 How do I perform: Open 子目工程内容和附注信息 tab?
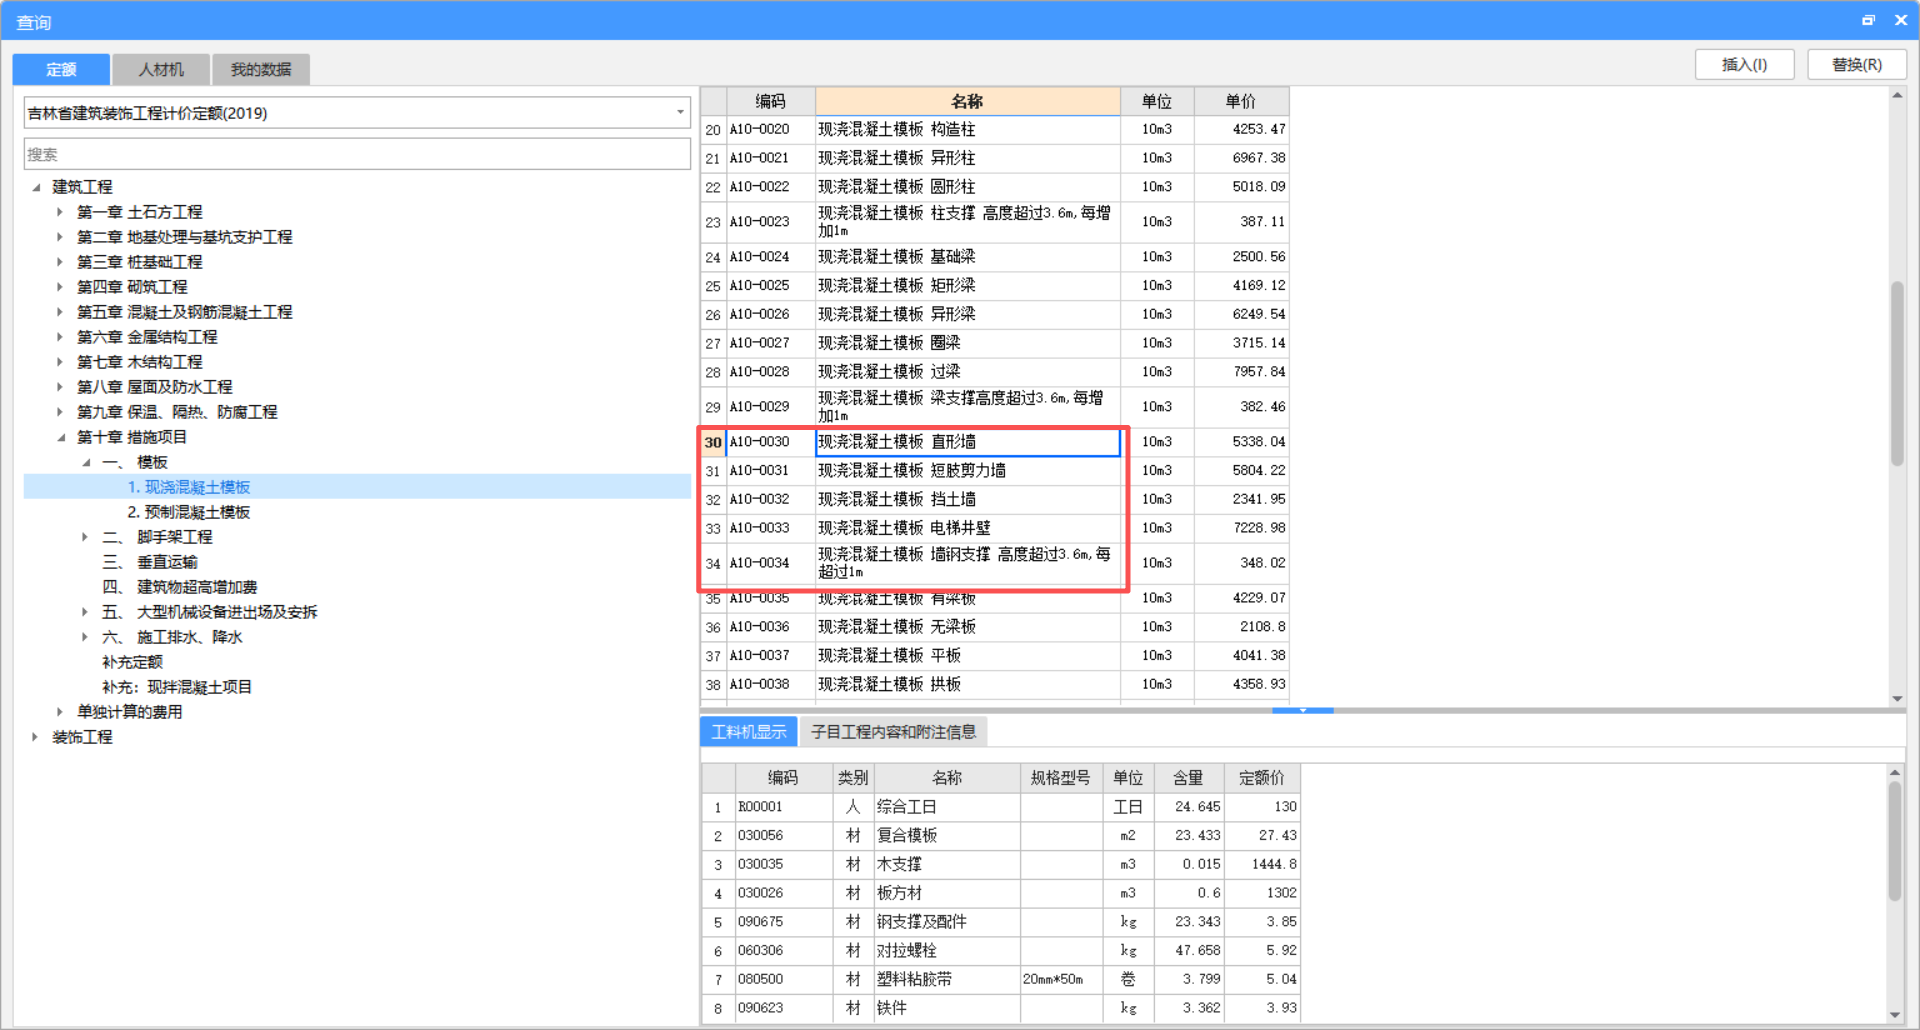[x=894, y=732]
